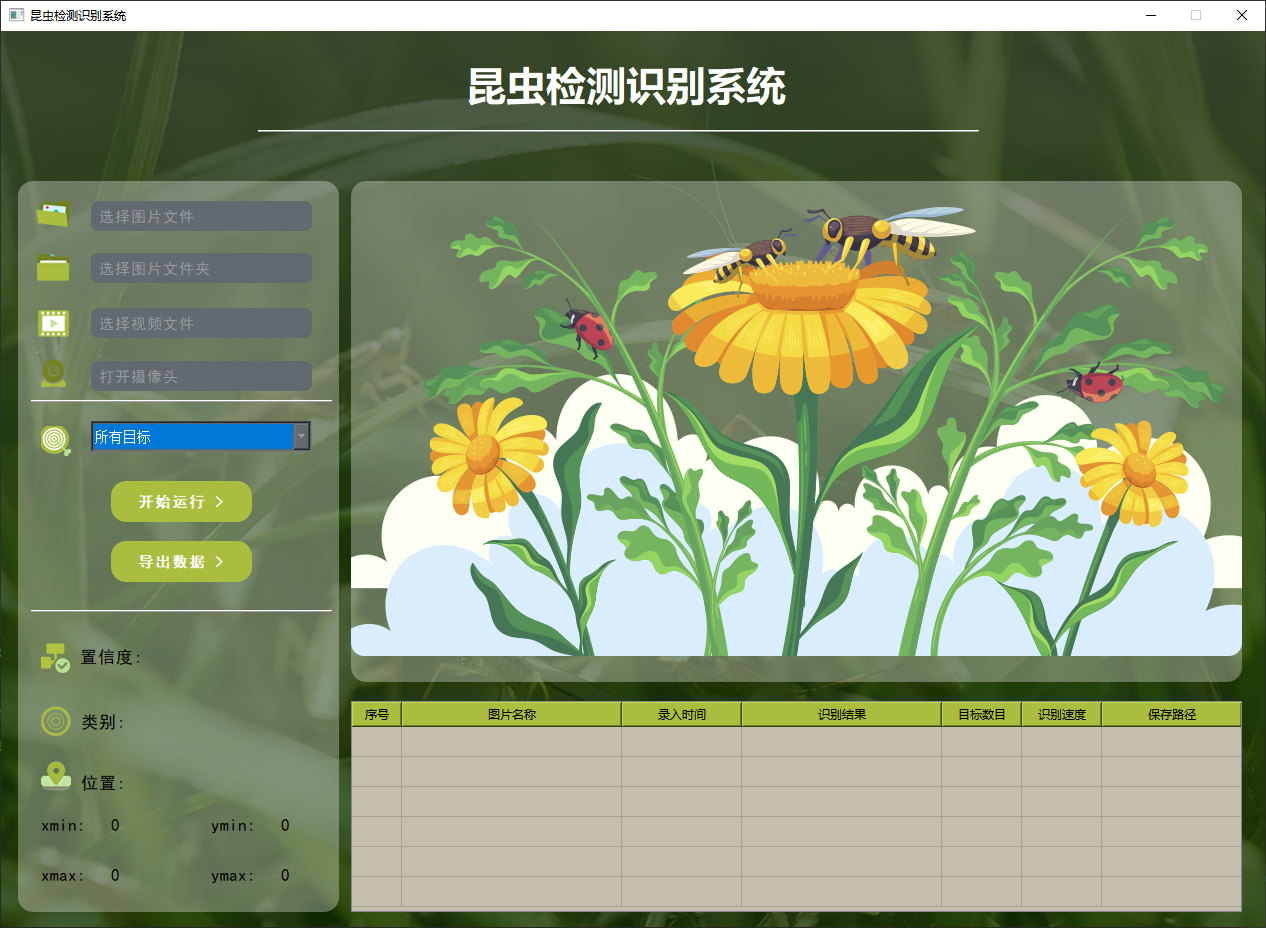
Task: Click the 目标数目 column header
Action: coord(982,714)
